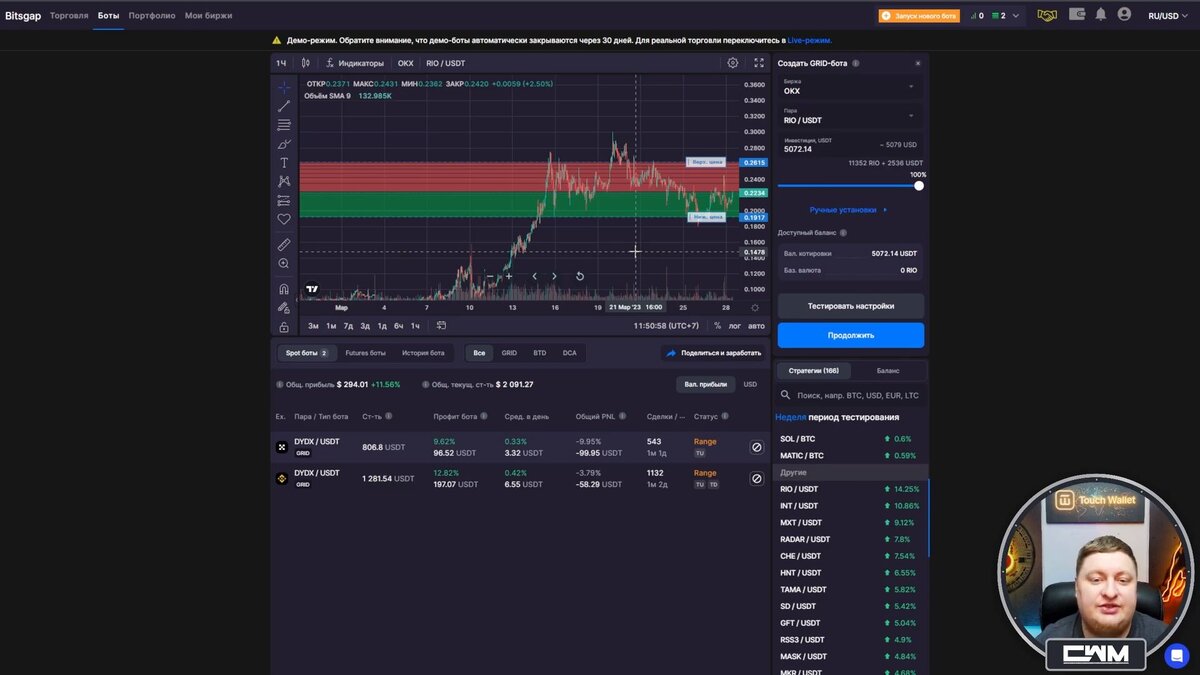1200x675 pixels.
Task: Open the Мои биржи menu item
Action: tap(208, 16)
